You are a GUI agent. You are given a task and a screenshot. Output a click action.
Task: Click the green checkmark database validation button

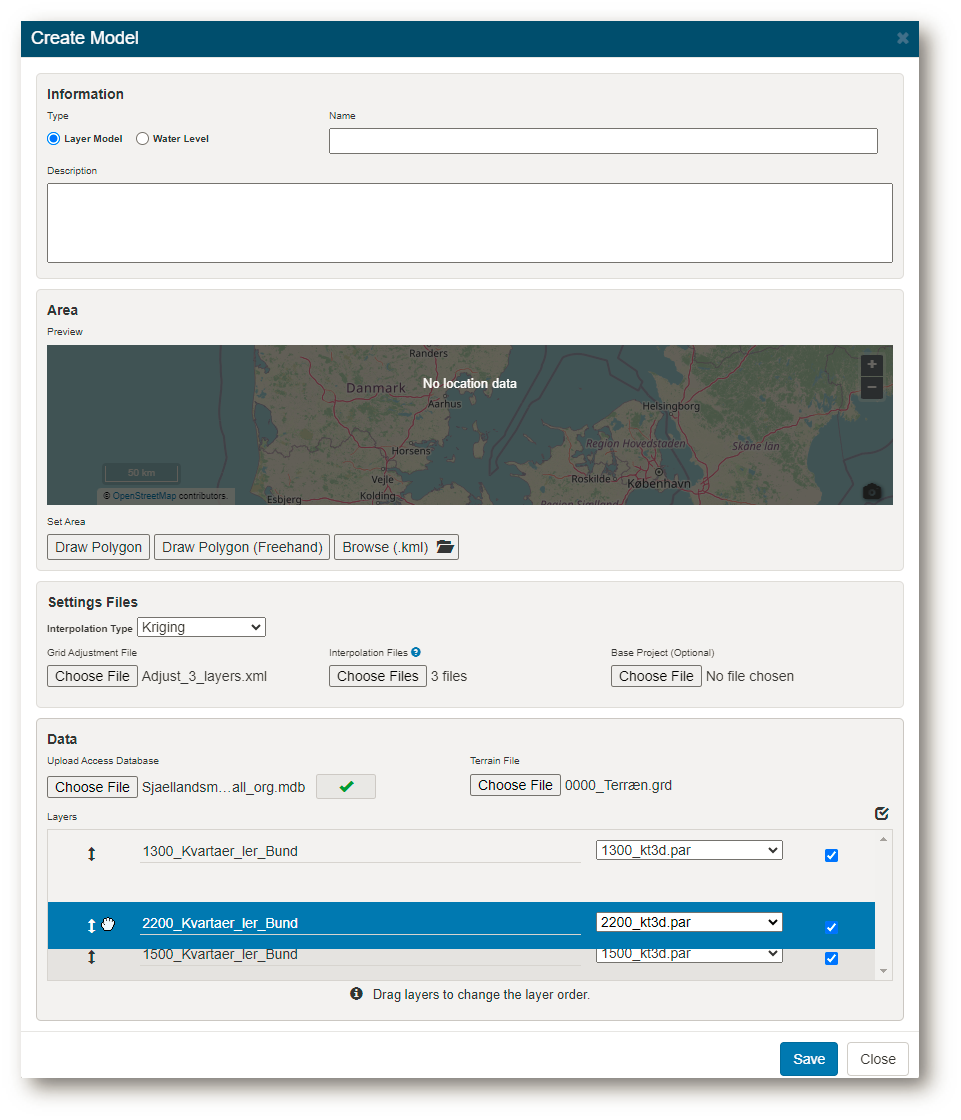[x=346, y=786]
